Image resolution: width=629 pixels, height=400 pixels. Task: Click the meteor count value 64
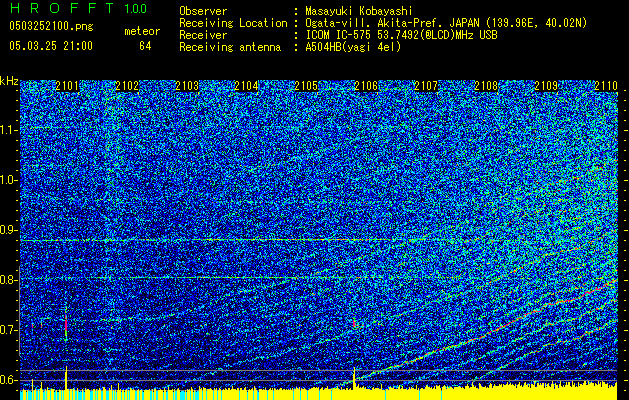pos(145,46)
